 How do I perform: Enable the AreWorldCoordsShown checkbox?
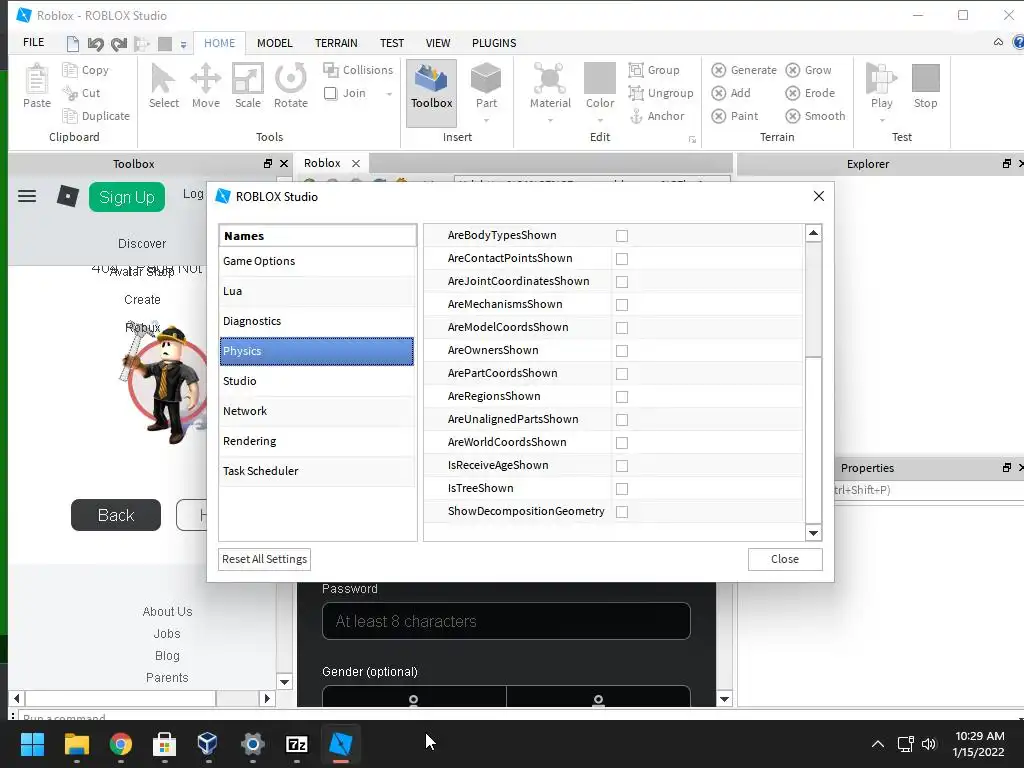coord(622,443)
